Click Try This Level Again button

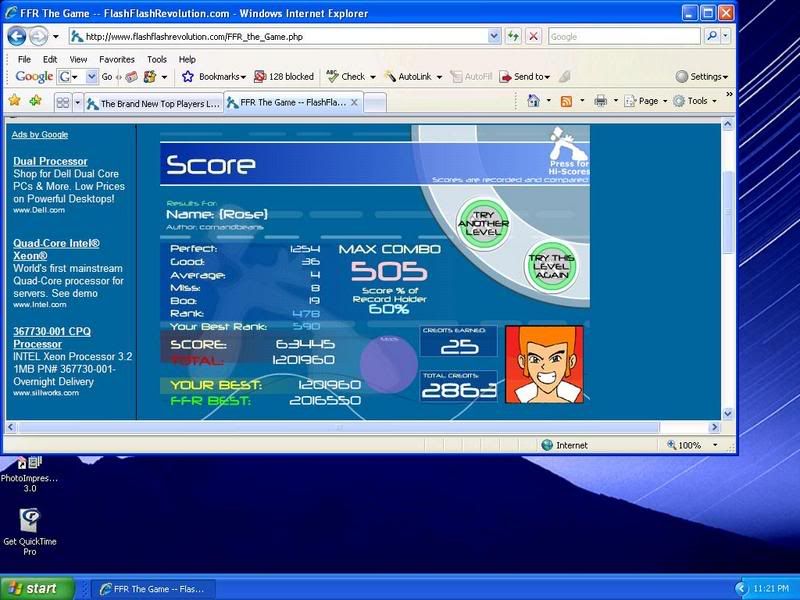[551, 266]
